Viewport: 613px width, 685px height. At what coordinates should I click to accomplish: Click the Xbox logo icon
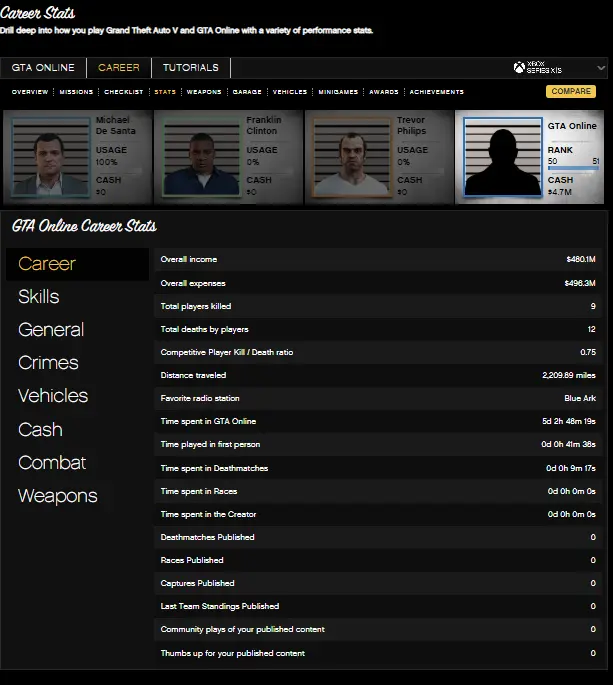[520, 68]
